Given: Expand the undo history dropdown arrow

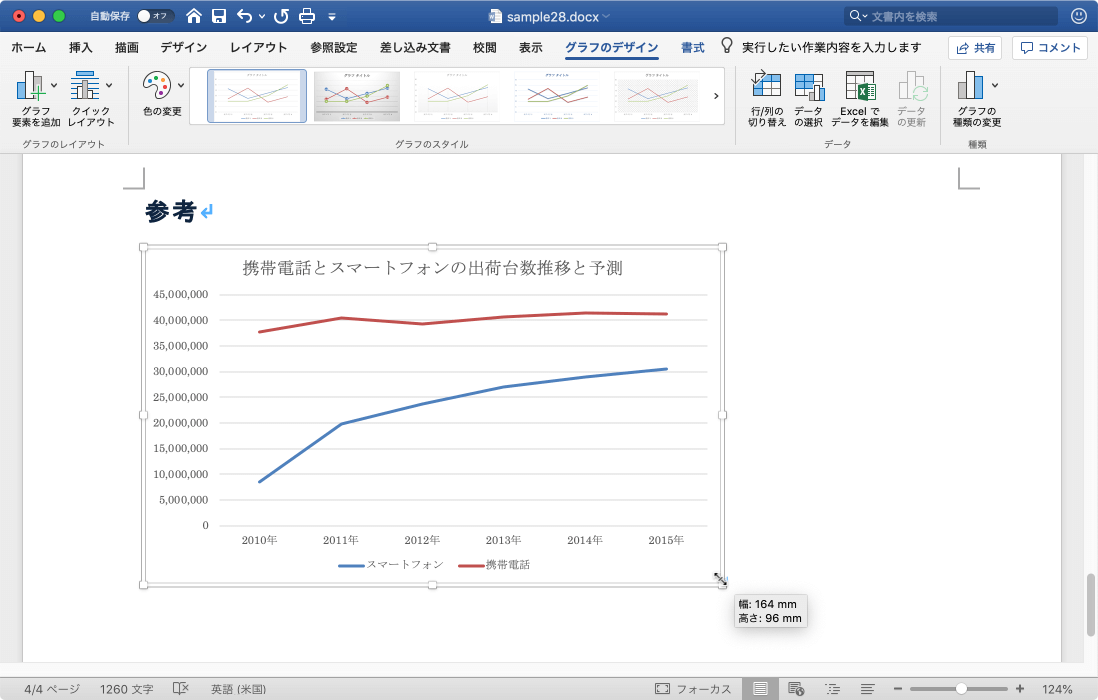Looking at the screenshot, I should [262, 16].
